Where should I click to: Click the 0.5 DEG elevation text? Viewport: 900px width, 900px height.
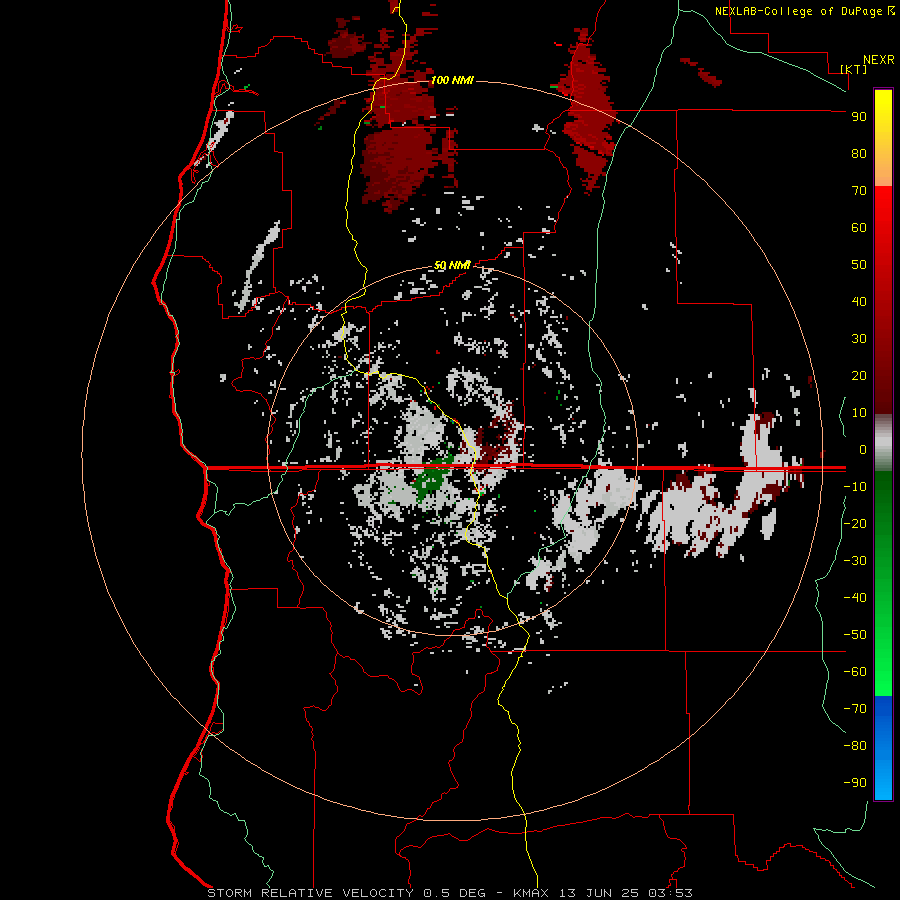pos(455,893)
